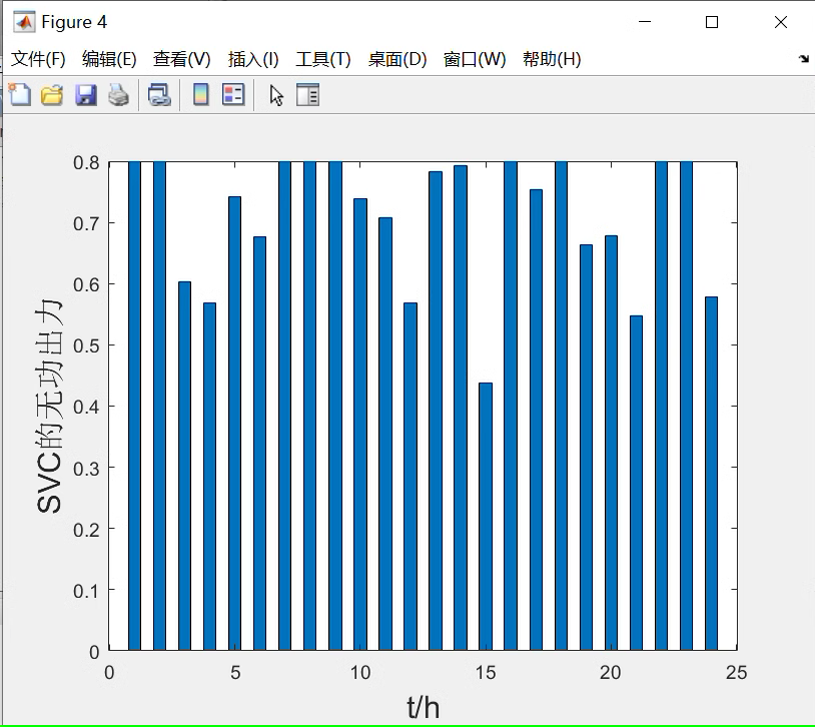Image resolution: width=815 pixels, height=727 pixels.
Task: Open the 插入(I) menu
Action: click(253, 59)
